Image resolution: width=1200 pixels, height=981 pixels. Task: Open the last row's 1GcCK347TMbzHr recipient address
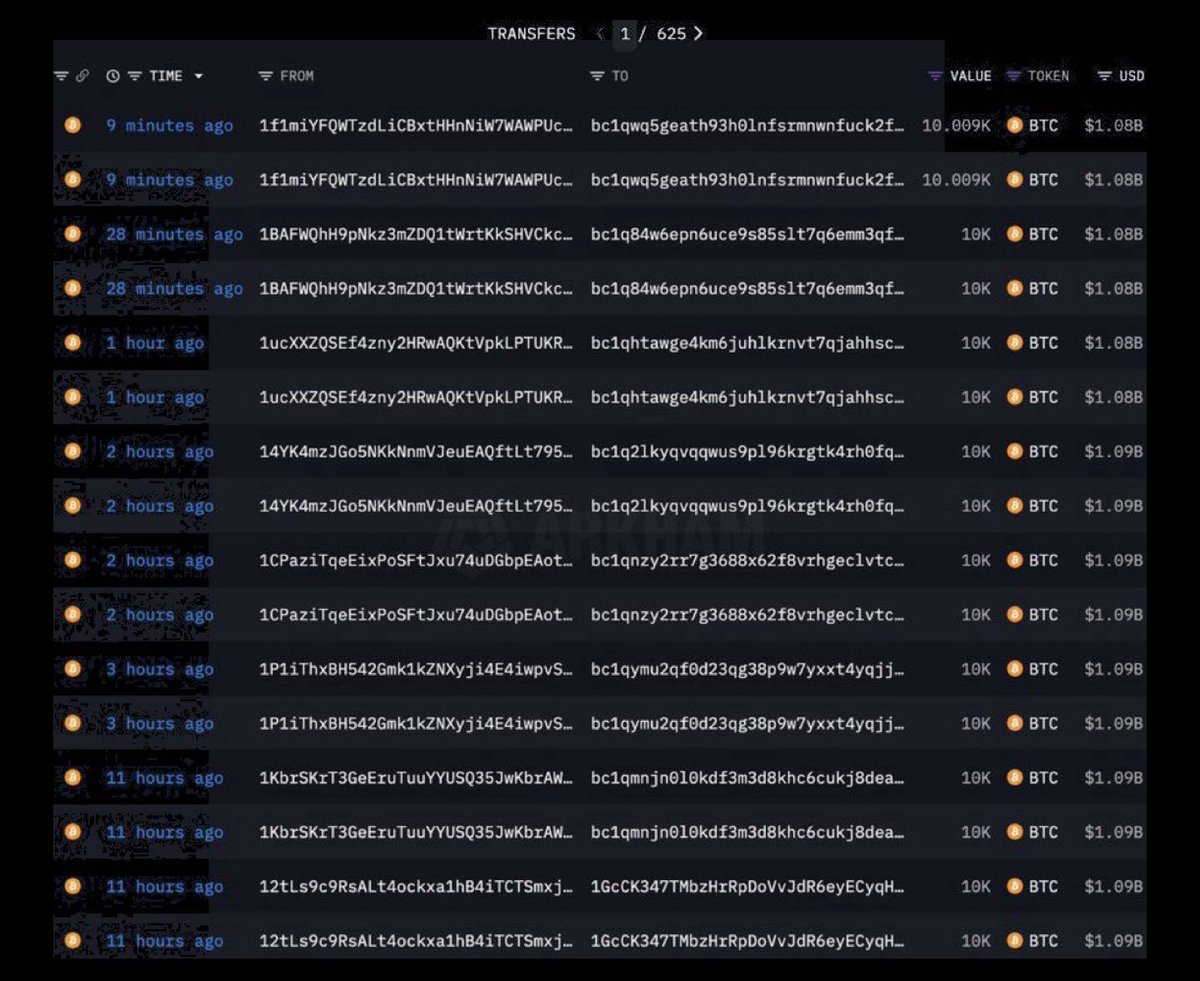pos(748,941)
